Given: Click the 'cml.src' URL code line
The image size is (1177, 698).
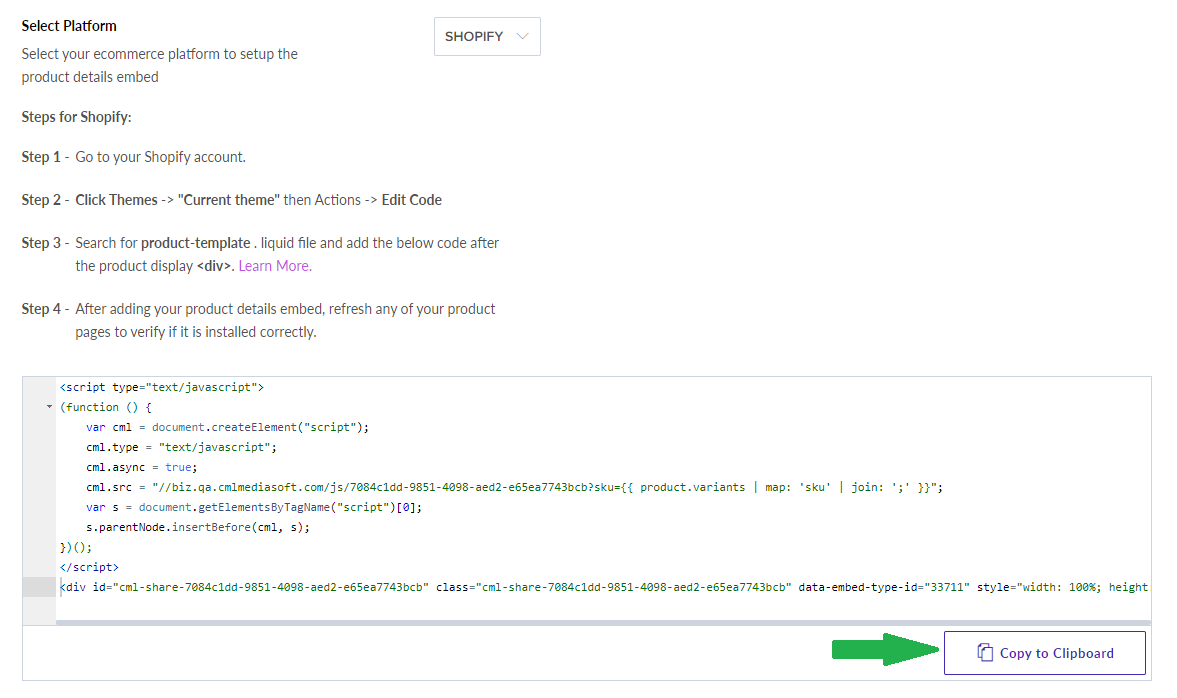Looking at the screenshot, I should (x=514, y=487).
